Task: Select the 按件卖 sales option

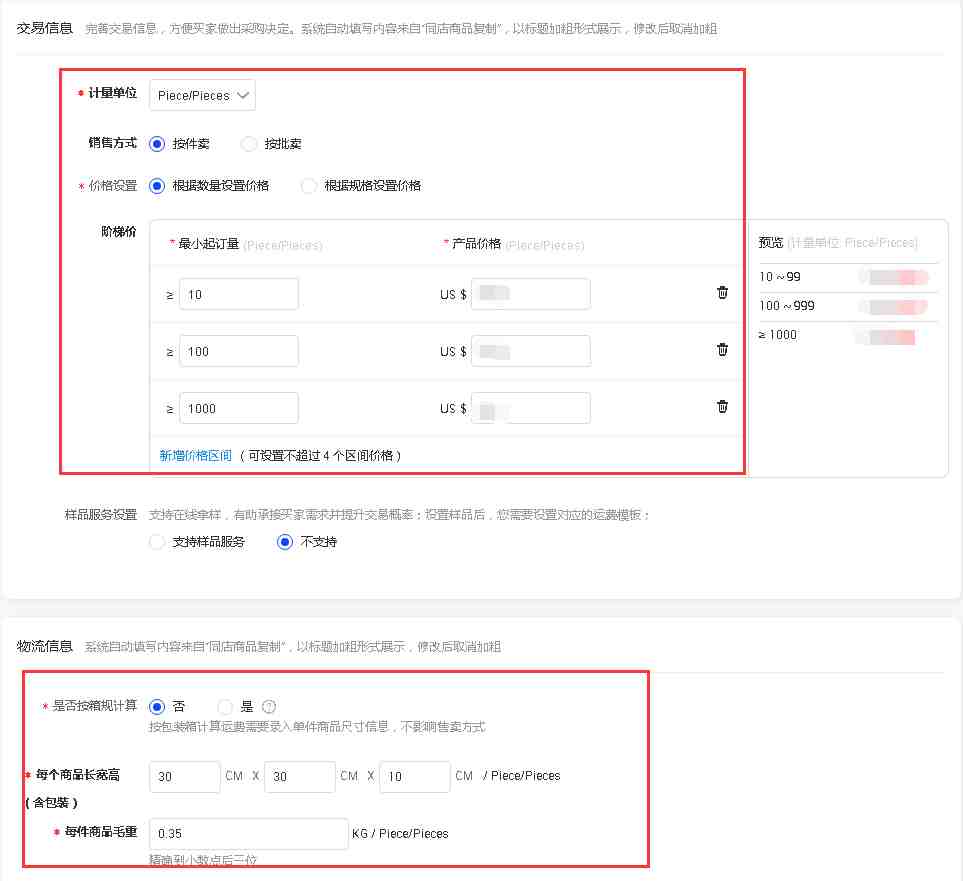Action: tap(157, 144)
